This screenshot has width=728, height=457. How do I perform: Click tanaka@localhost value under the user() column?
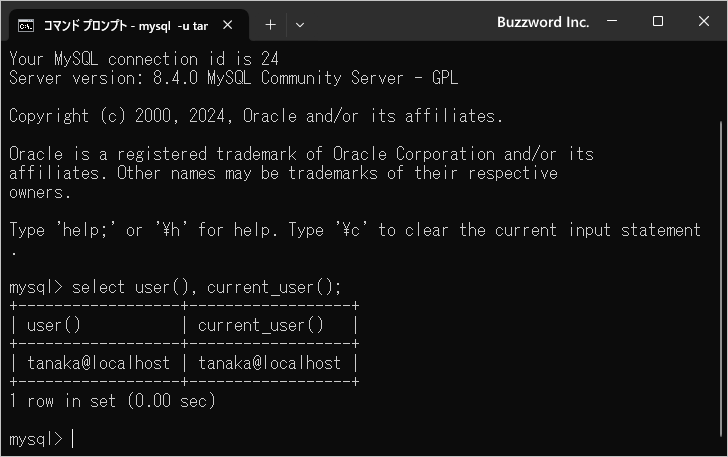click(x=98, y=363)
